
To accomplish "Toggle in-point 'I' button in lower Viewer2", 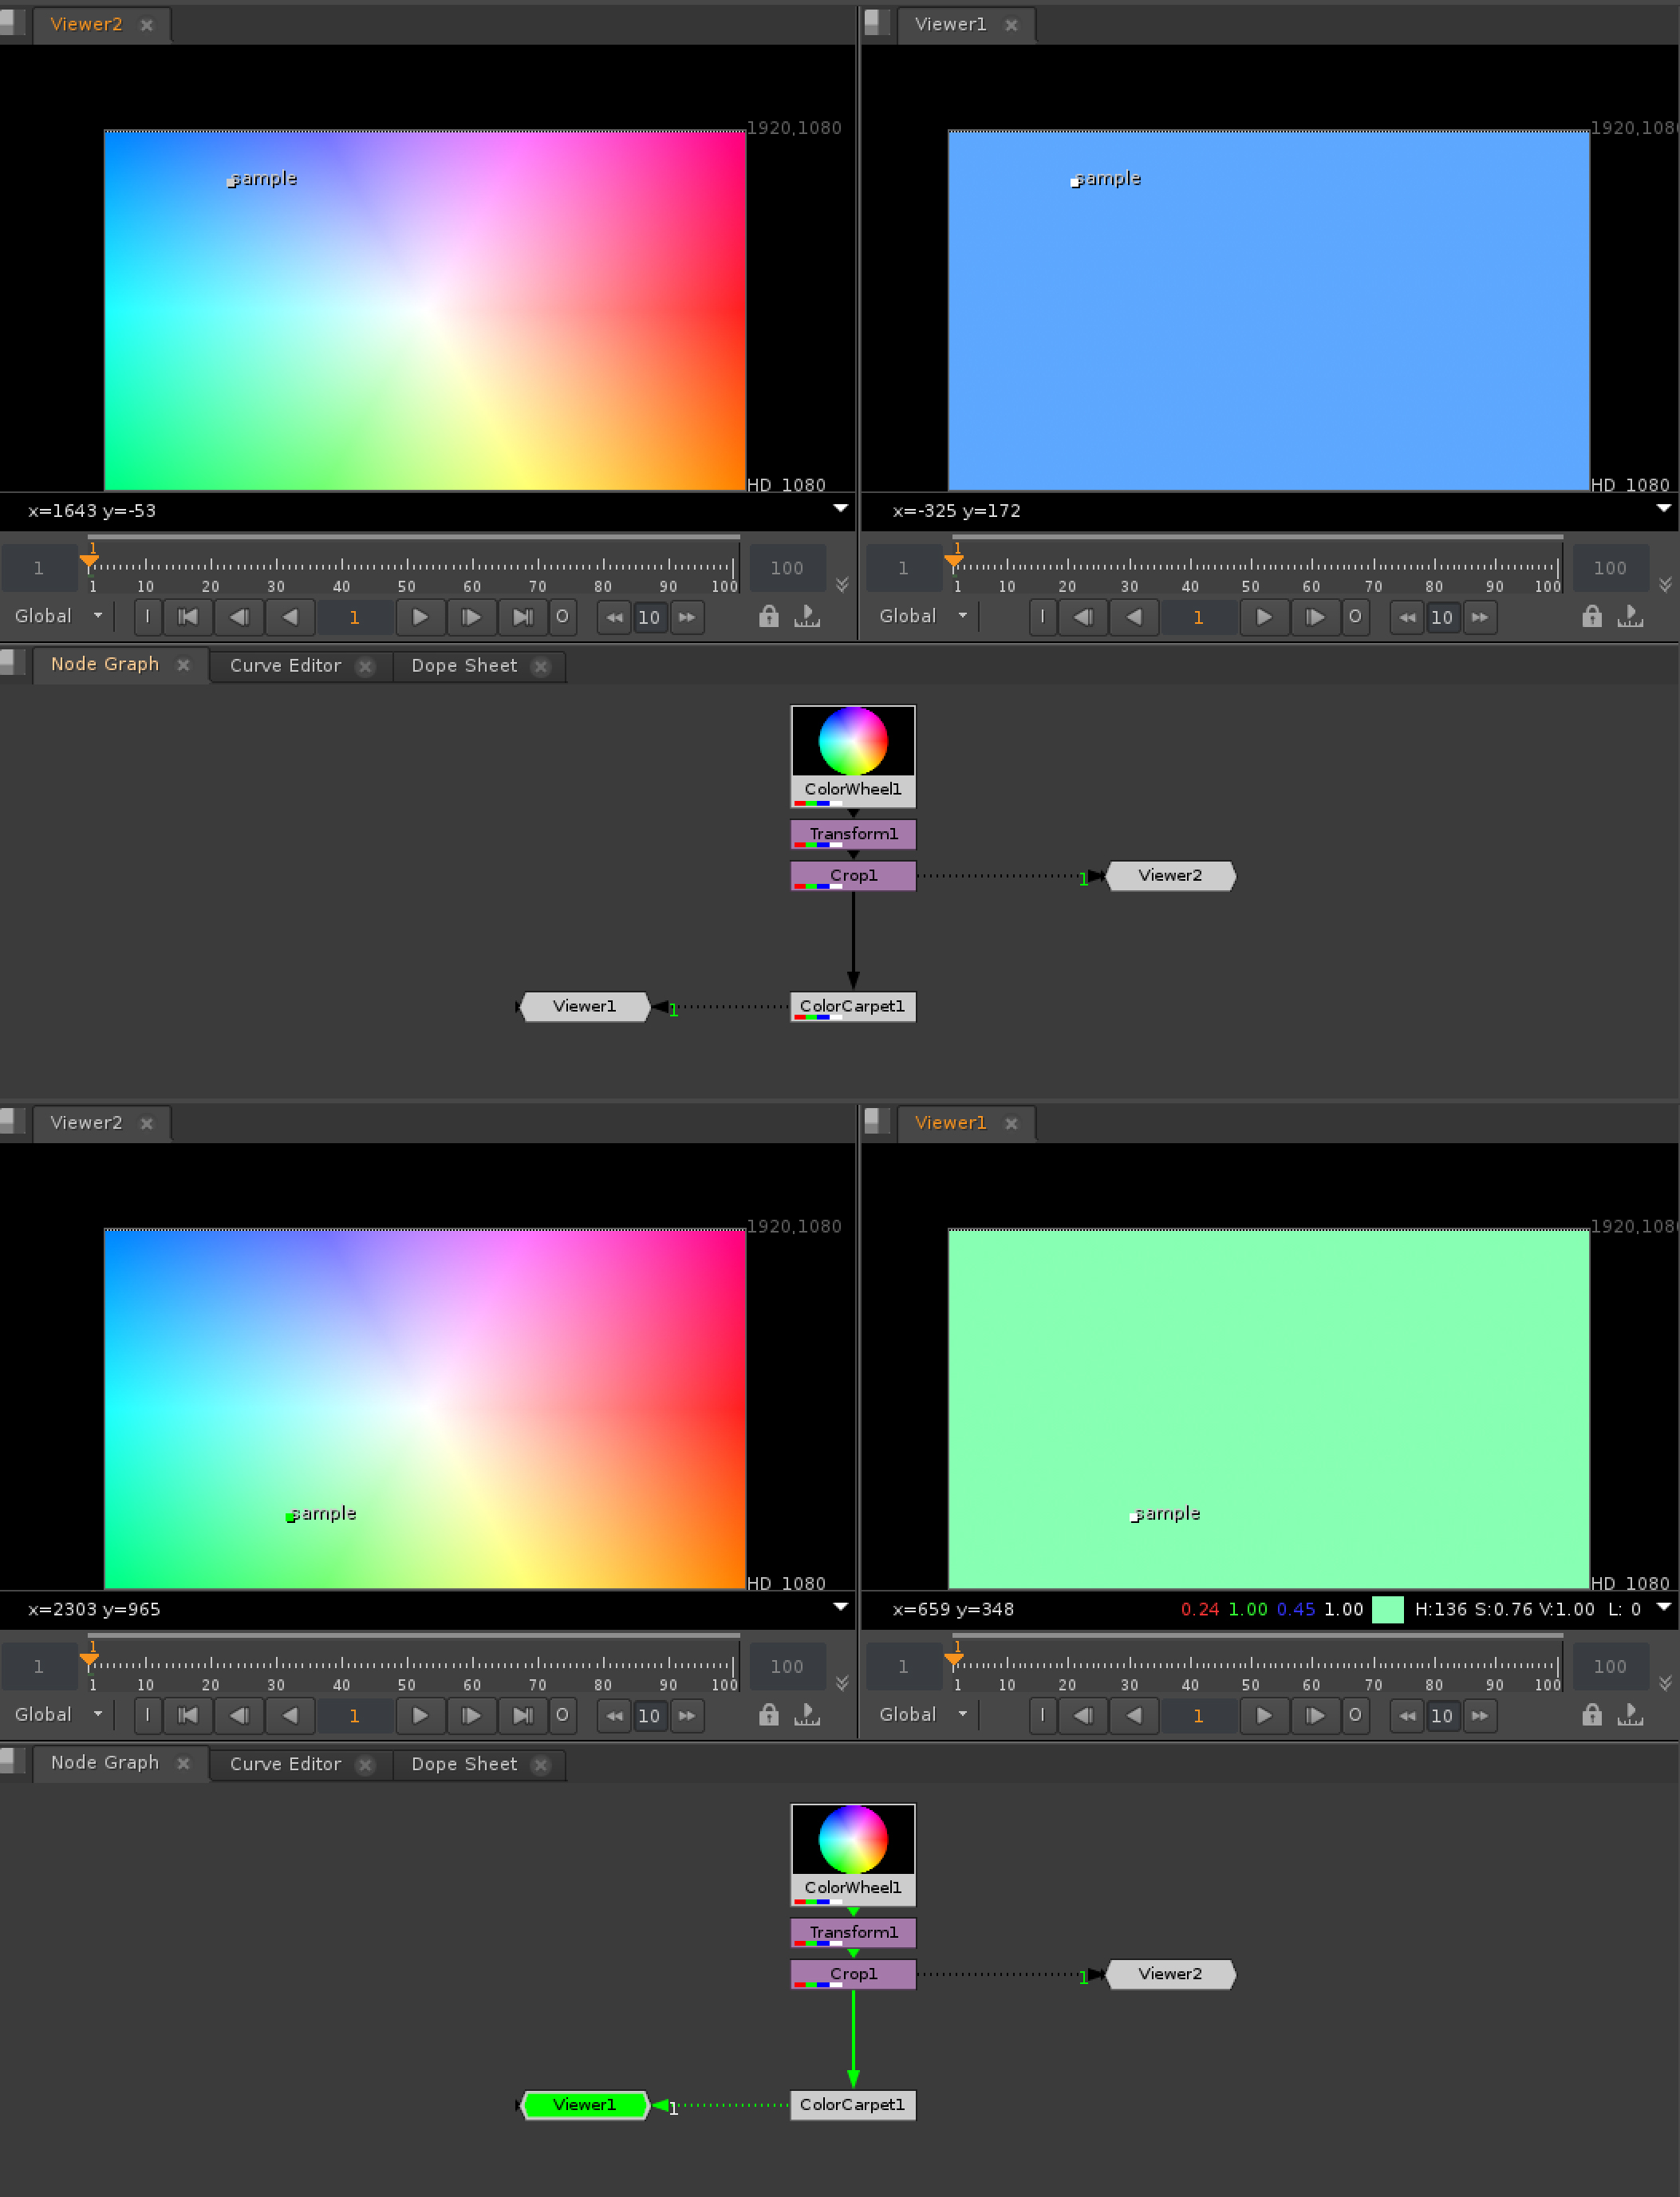I will [x=147, y=1716].
